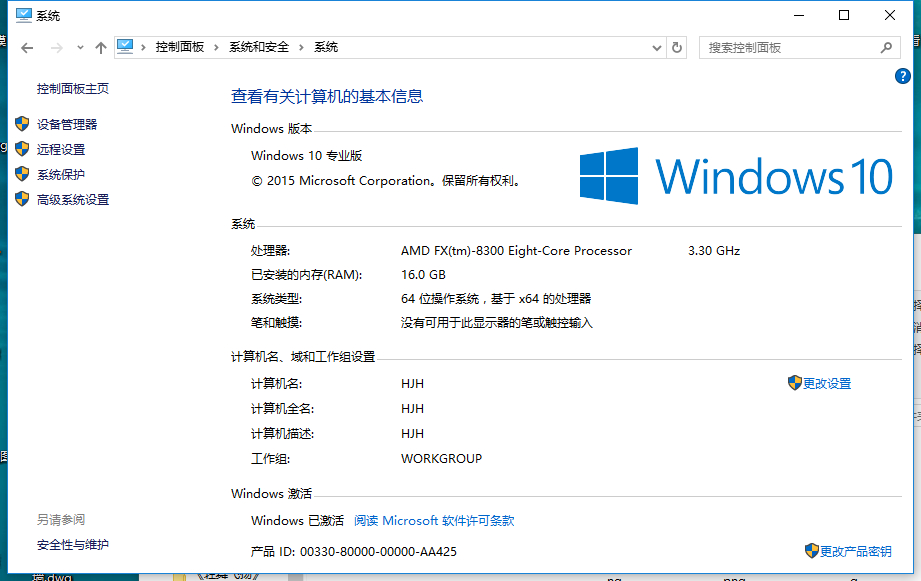The width and height of the screenshot is (921, 581).
Task: Click the processor text AMD FX(tm)-8300
Action: tap(516, 251)
